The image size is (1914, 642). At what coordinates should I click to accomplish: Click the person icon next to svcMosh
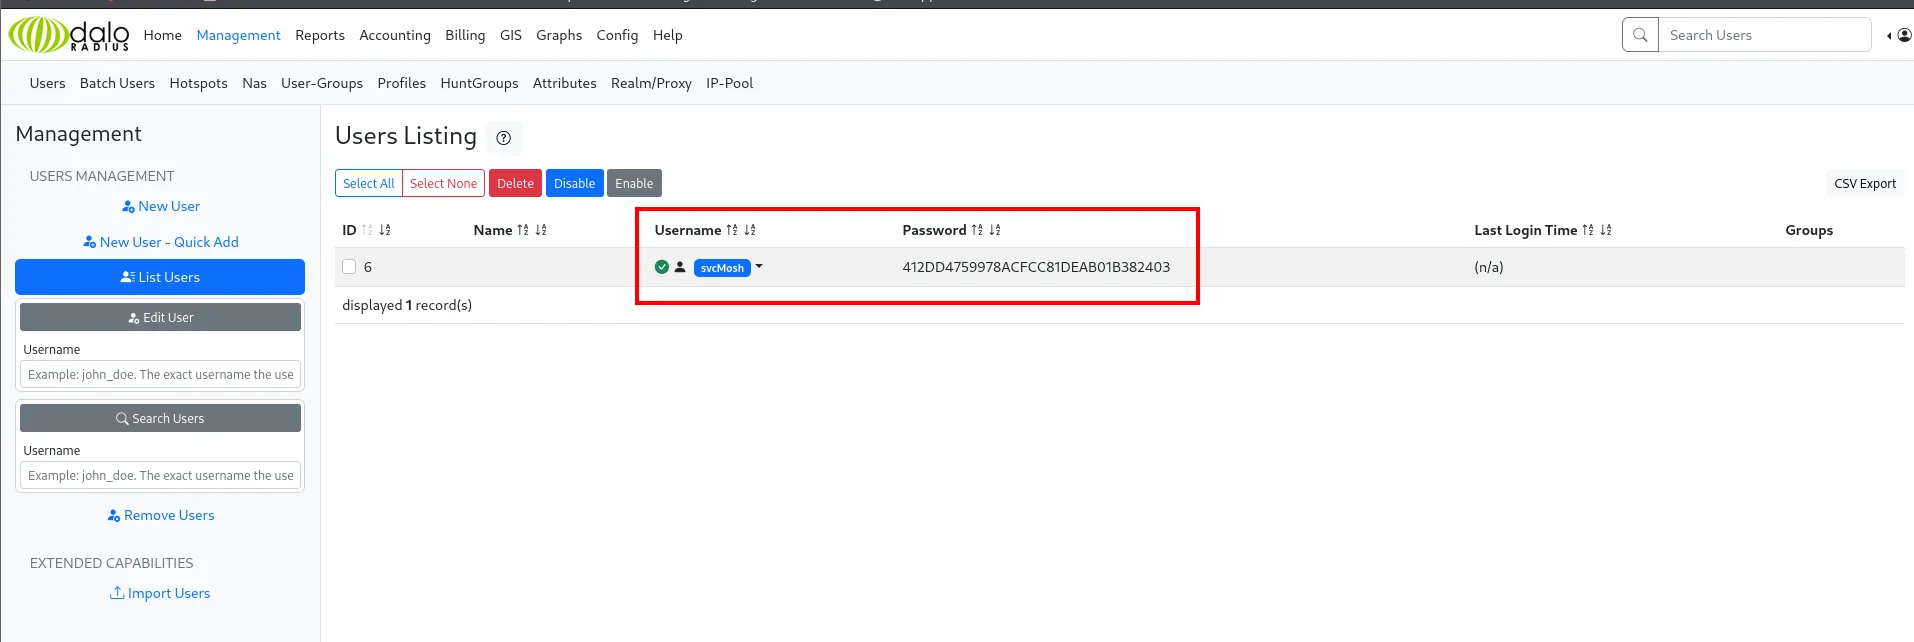pyautogui.click(x=680, y=267)
